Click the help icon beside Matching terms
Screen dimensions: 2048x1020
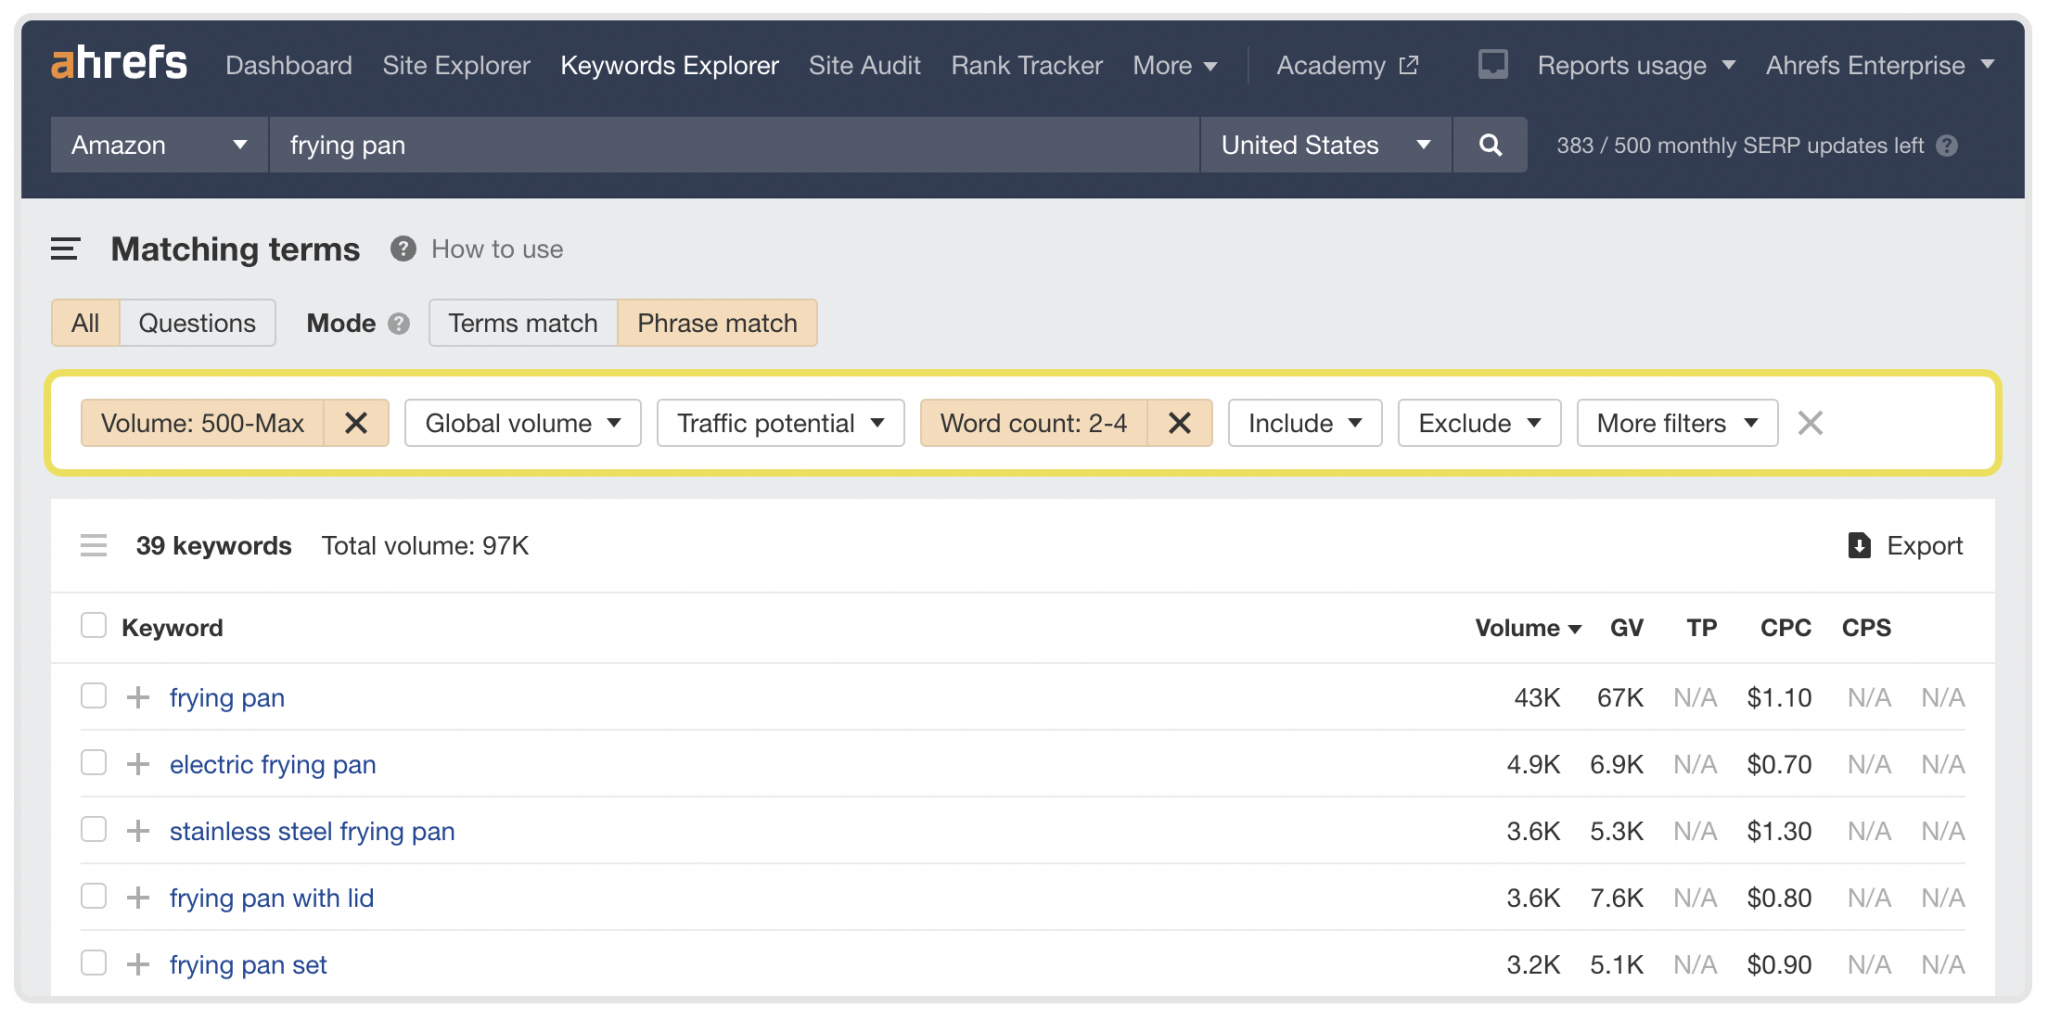pos(402,249)
